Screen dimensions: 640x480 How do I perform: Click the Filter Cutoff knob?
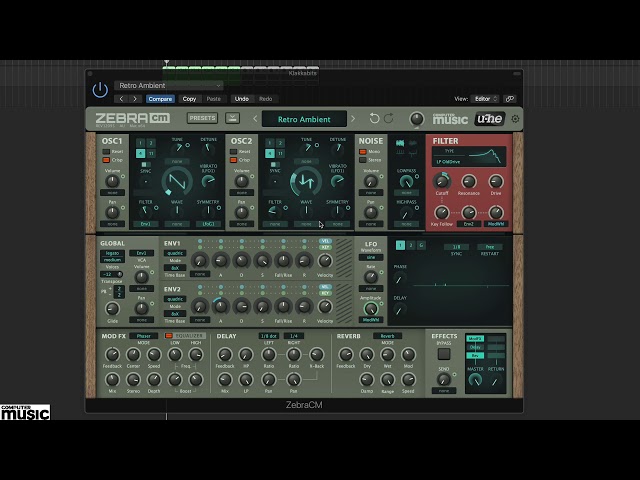pyautogui.click(x=442, y=181)
